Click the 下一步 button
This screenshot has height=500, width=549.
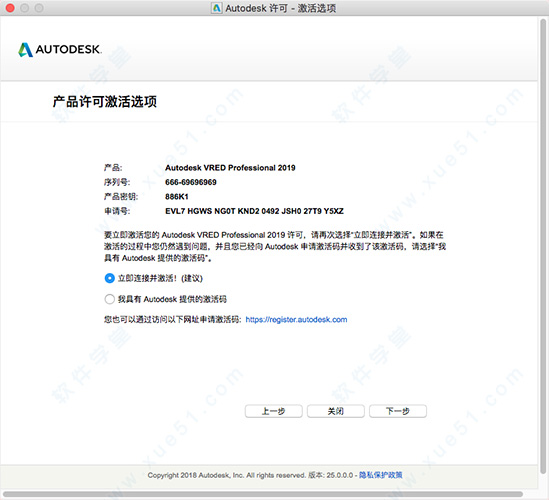point(398,411)
